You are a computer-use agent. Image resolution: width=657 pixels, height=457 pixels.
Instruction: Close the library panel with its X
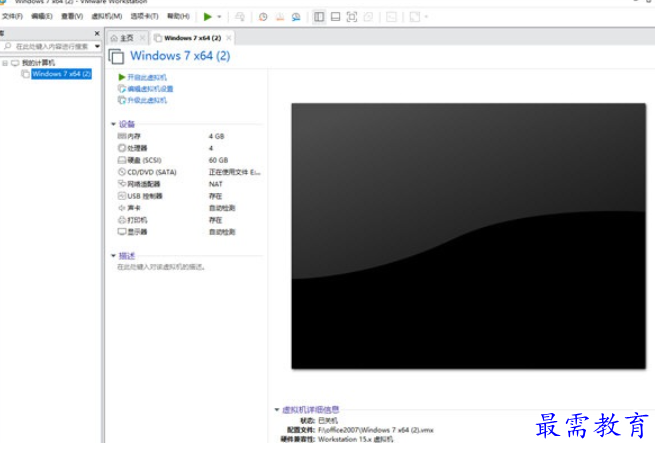(97, 33)
